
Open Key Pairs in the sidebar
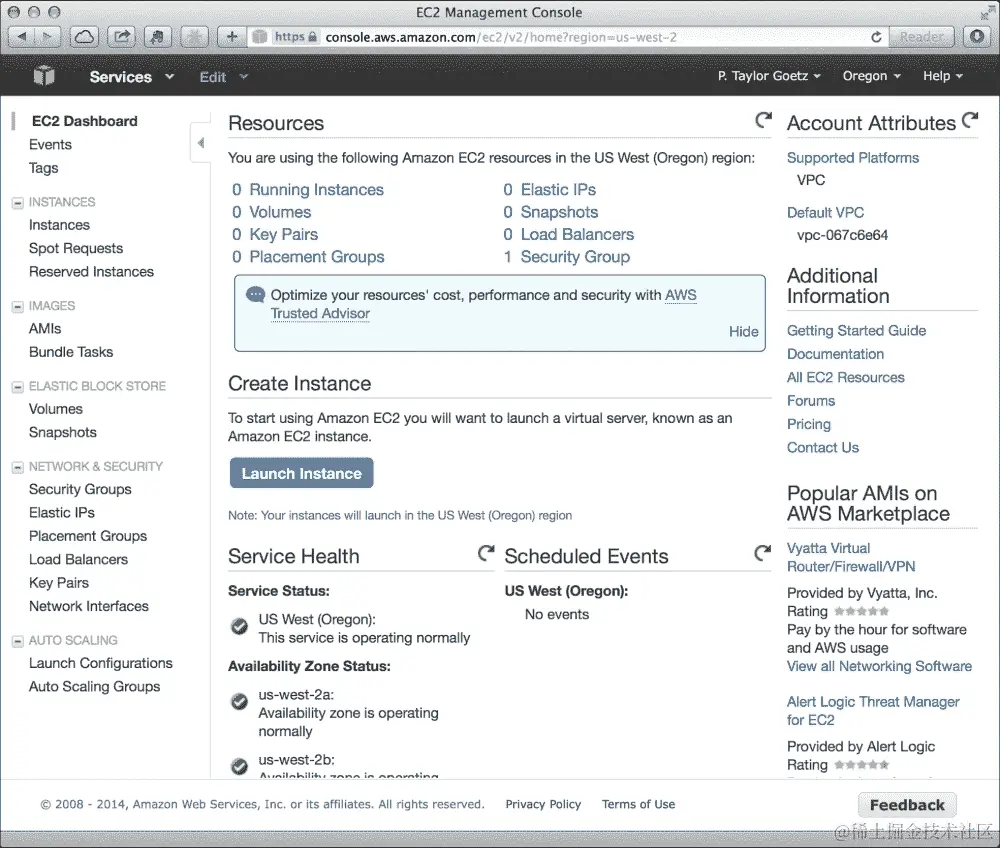pyautogui.click(x=59, y=583)
